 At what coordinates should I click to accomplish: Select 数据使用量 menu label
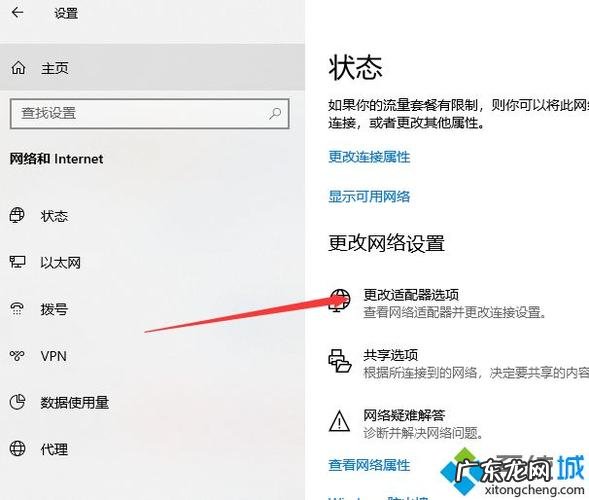point(75,403)
